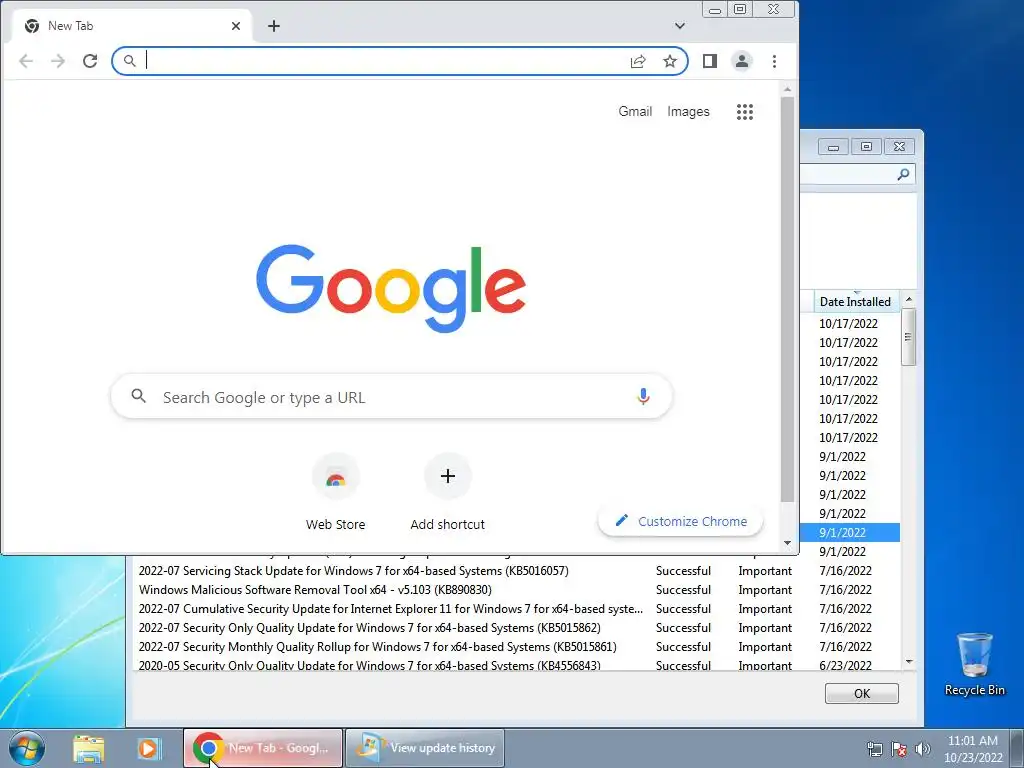
Task: Open the tab search chevron in Chrome
Action: coord(680,26)
